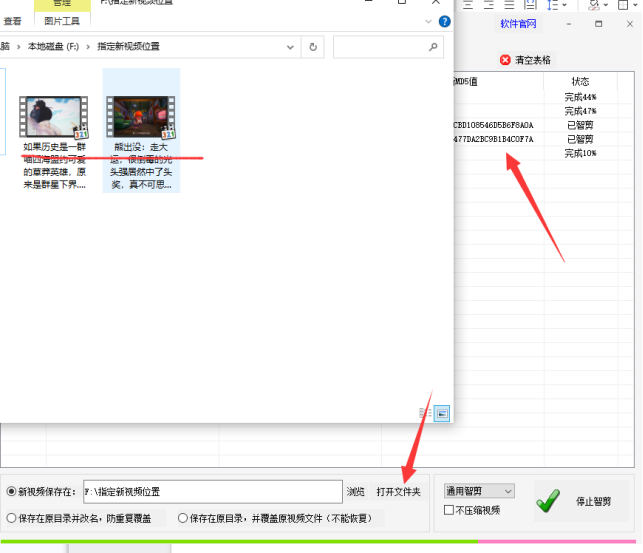643x553 pixels.
Task: Click the distributed alignment icon in toolbar
Action: pyautogui.click(x=530, y=5)
